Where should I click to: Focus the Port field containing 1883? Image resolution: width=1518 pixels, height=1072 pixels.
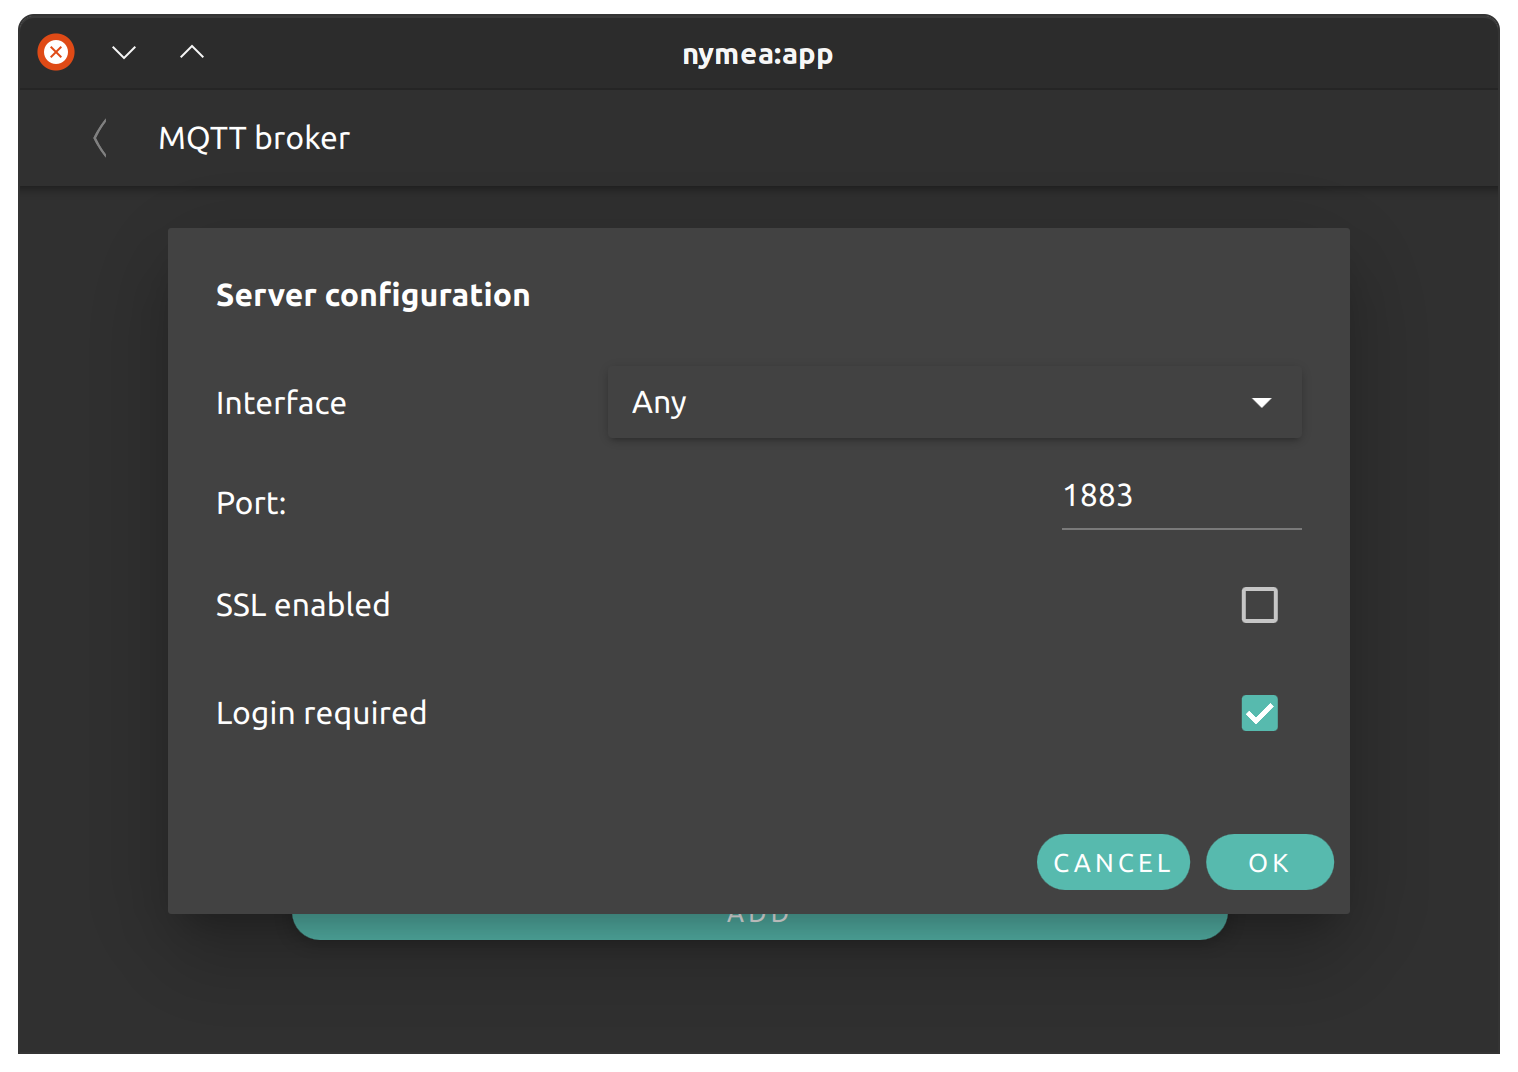coord(1180,497)
